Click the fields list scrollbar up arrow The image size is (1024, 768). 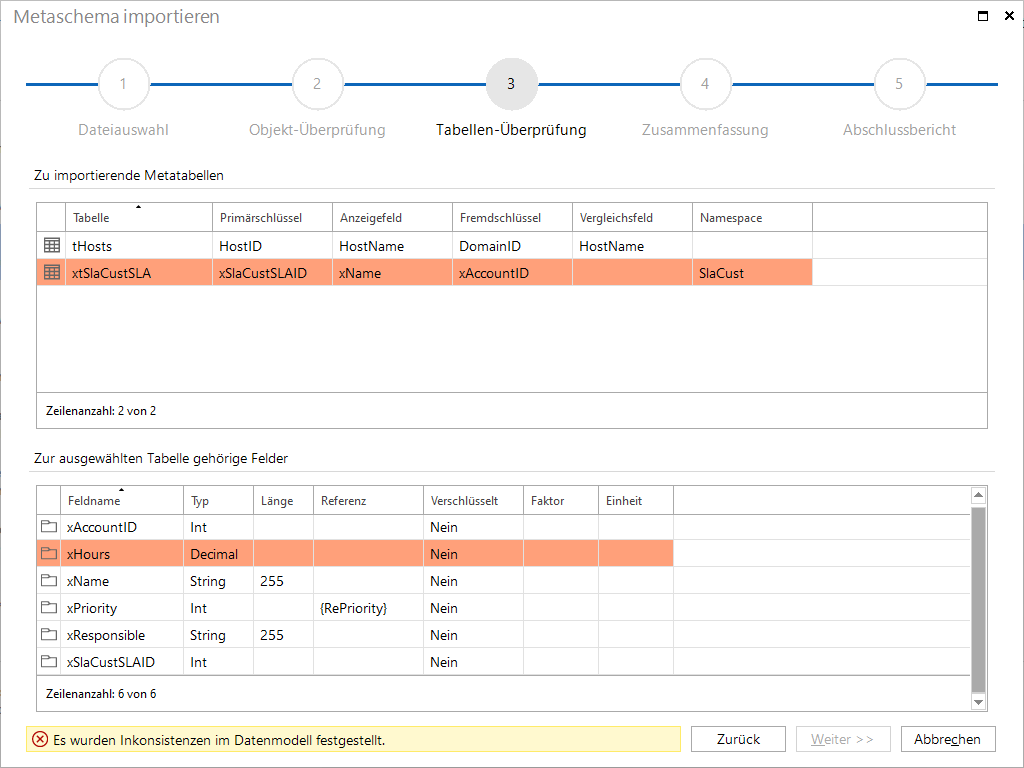pyautogui.click(x=978, y=495)
